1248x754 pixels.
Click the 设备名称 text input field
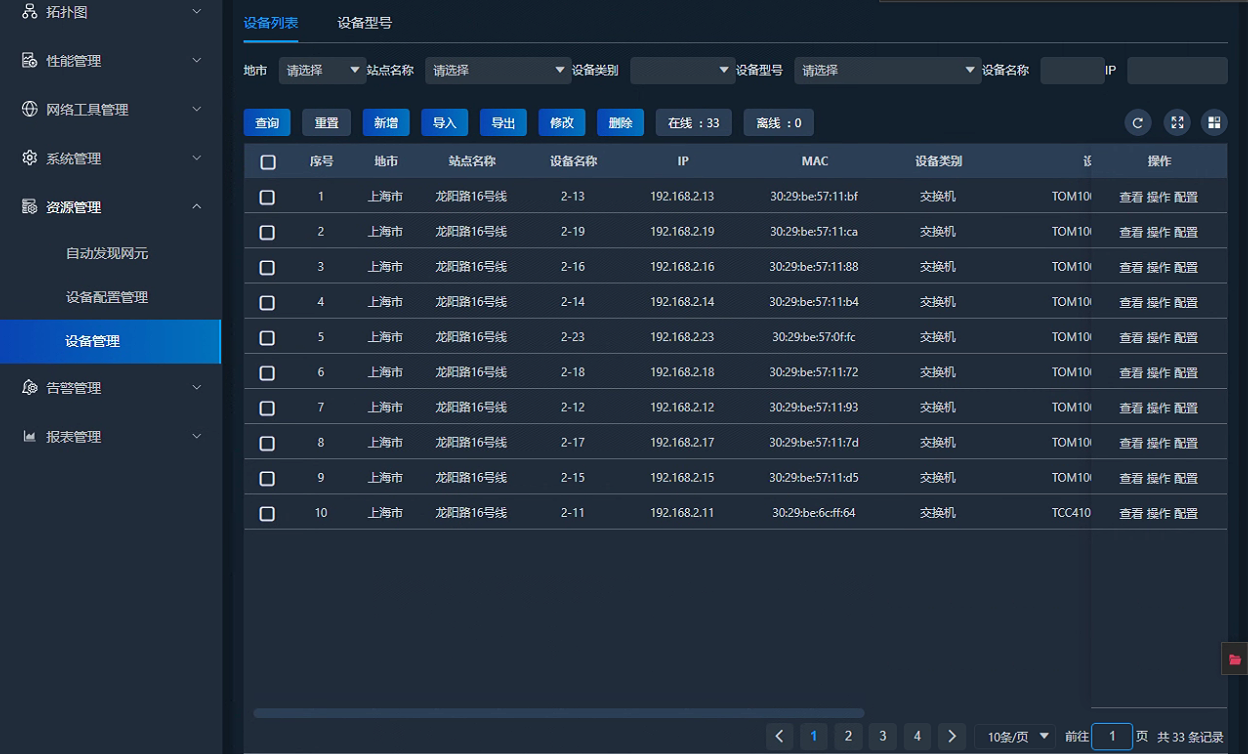[1072, 70]
